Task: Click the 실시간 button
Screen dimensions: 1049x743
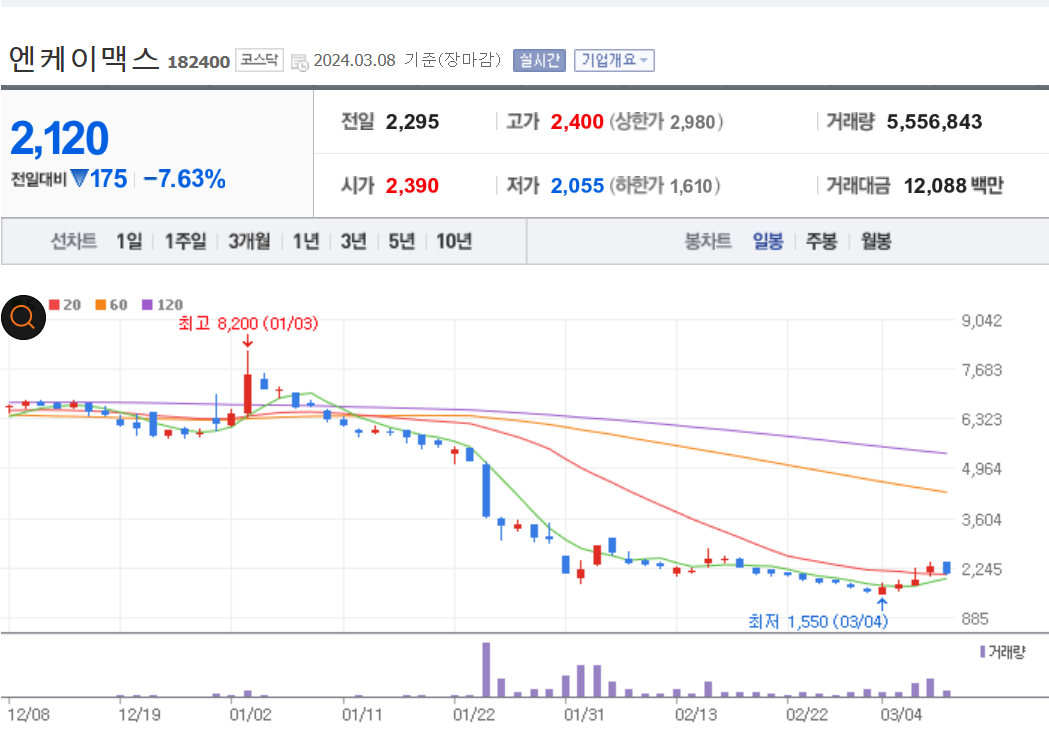Action: (x=539, y=60)
